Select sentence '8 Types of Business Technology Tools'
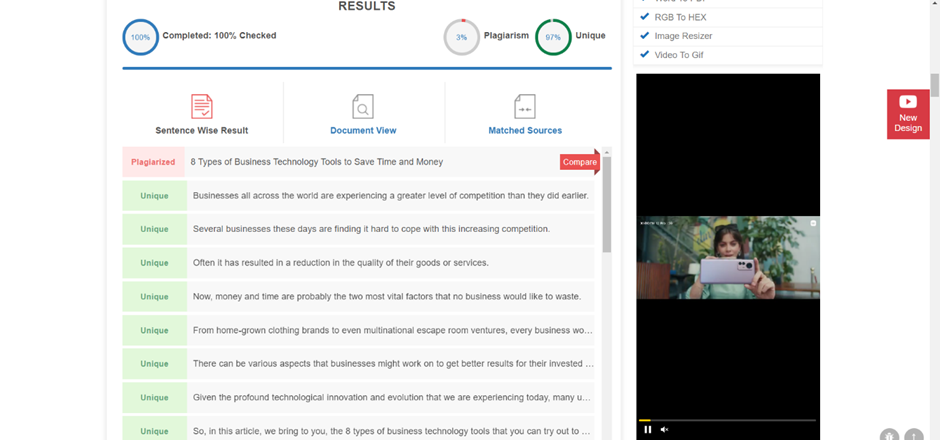The height and width of the screenshot is (440, 940). click(317, 162)
